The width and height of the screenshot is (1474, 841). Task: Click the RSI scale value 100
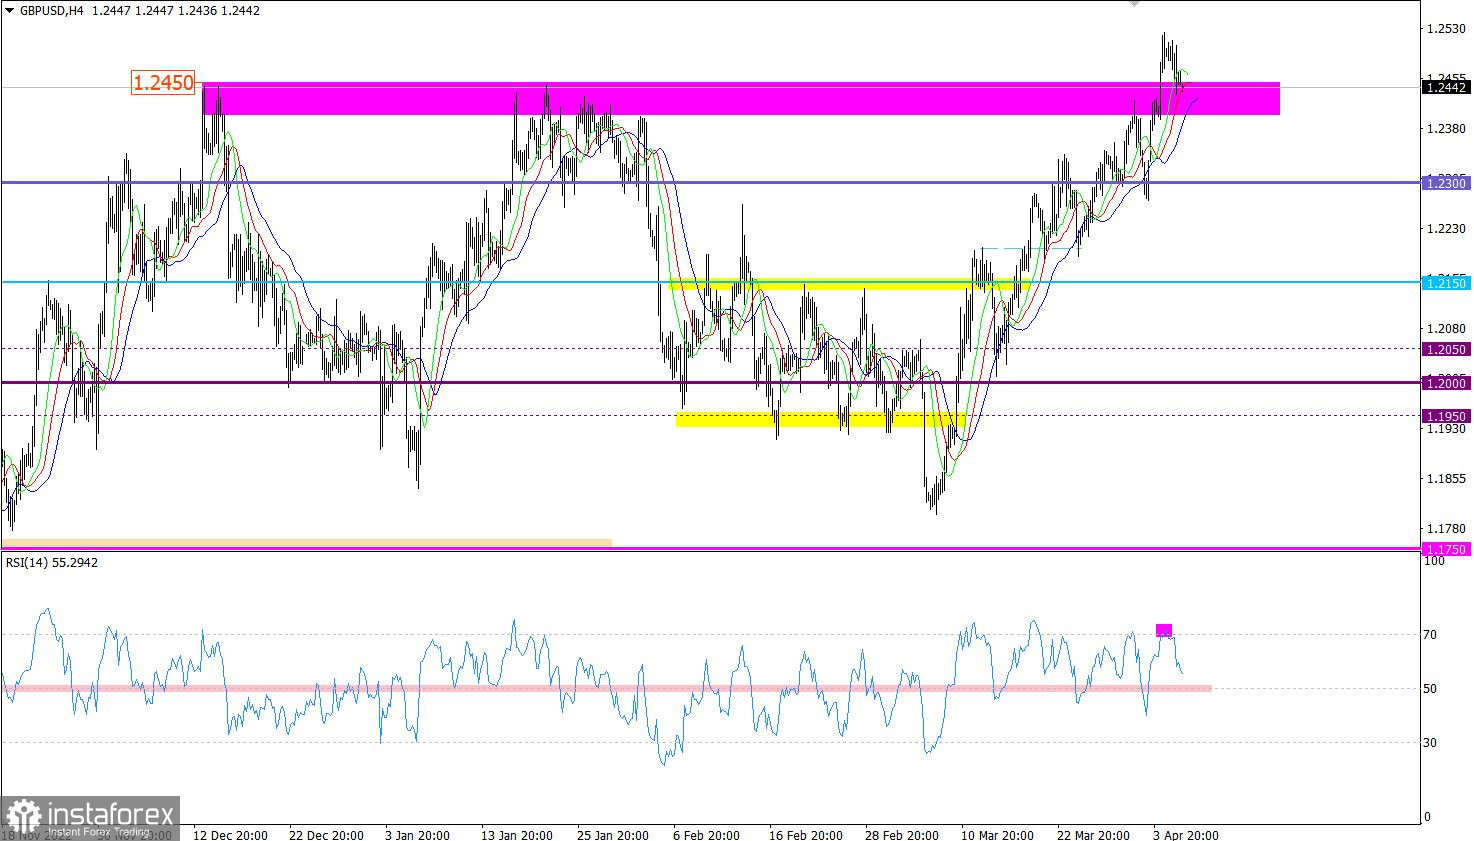[x=1435, y=562]
